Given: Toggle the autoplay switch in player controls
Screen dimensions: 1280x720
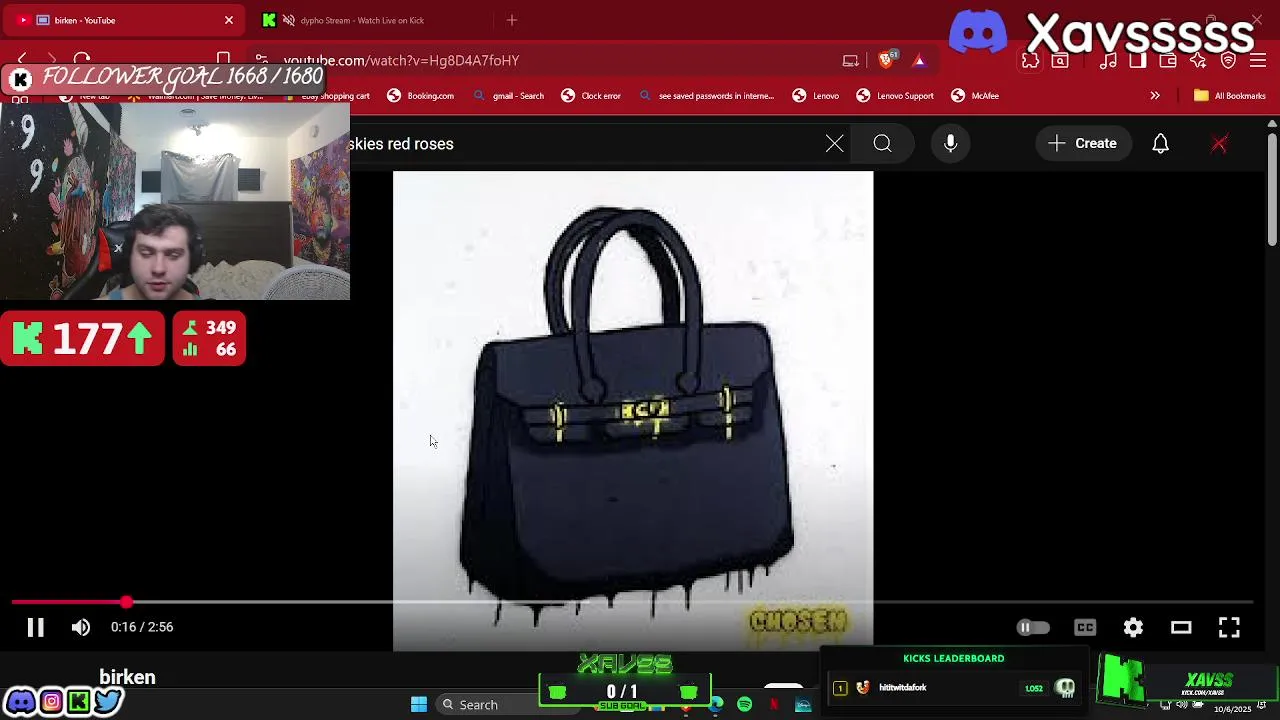Looking at the screenshot, I should click(1033, 627).
